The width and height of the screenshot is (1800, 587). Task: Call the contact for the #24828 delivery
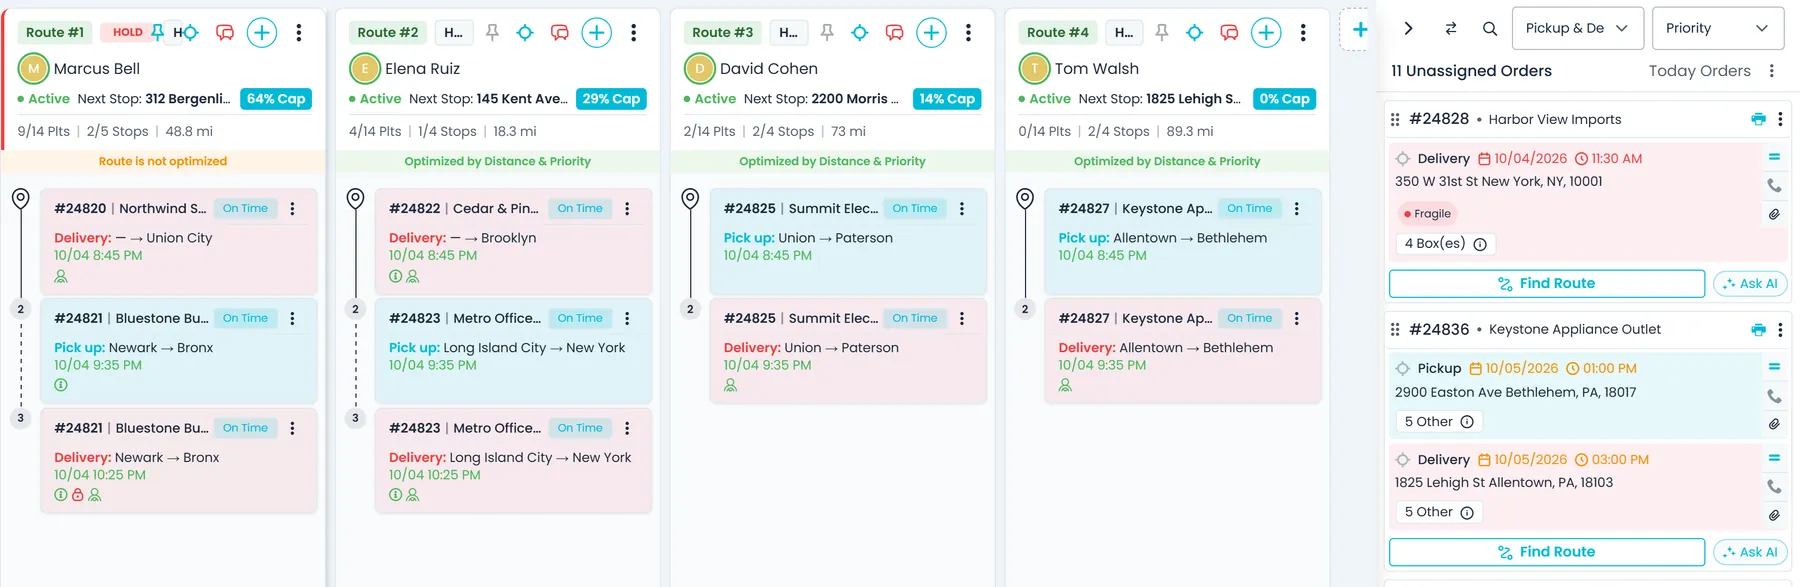(1774, 185)
